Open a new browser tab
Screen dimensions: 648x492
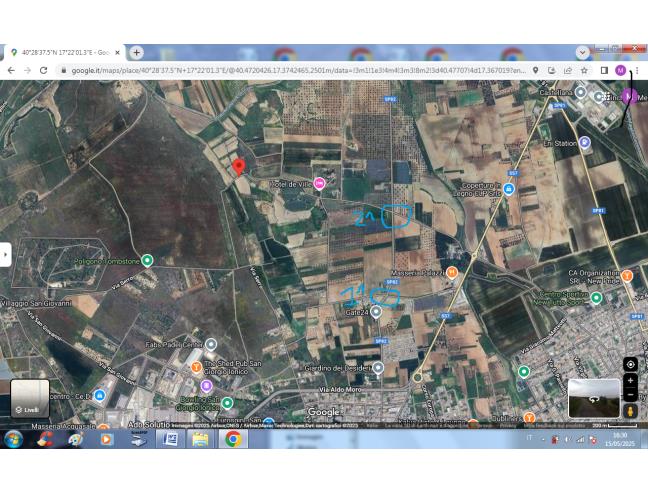tap(136, 52)
